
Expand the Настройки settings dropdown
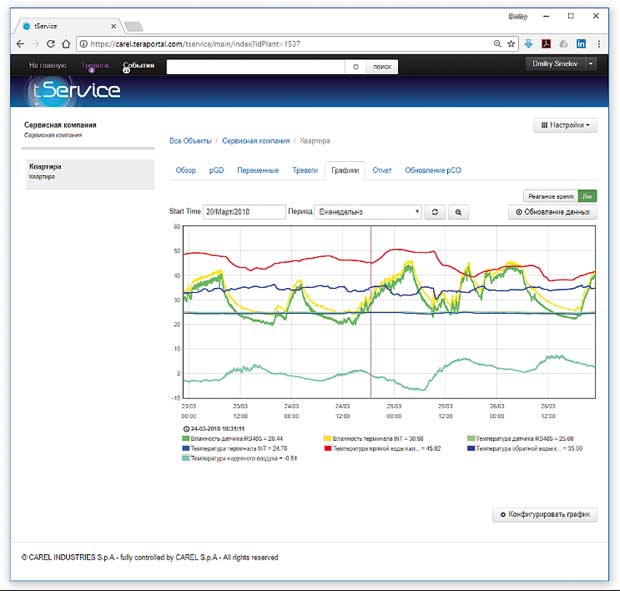tap(565, 125)
